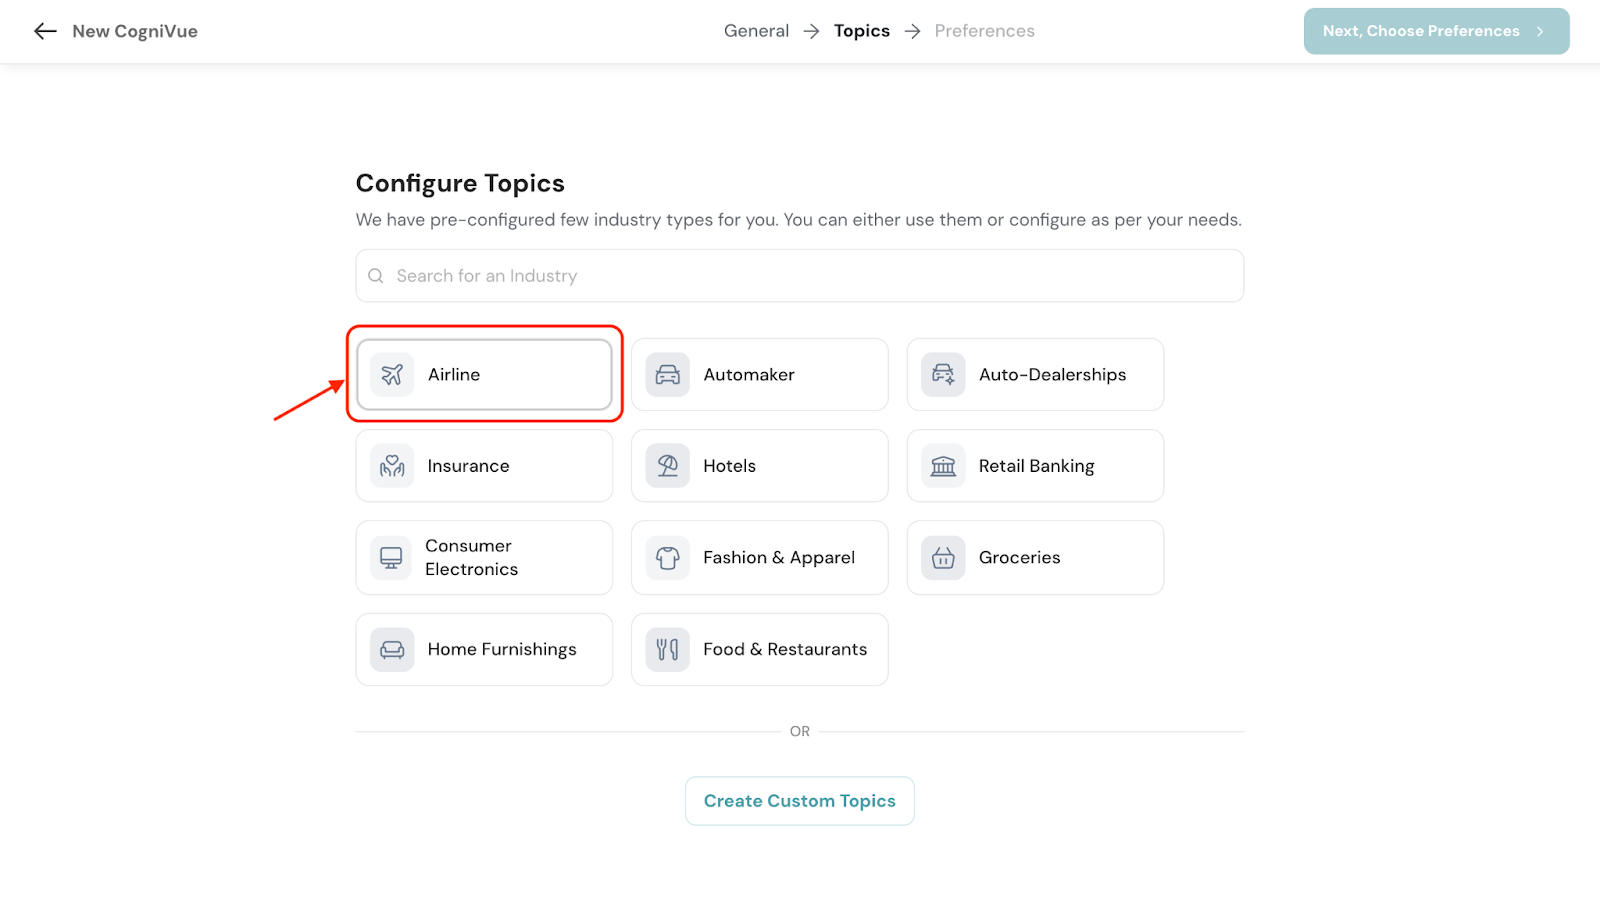
Task: Click the Groceries basket icon
Action: (x=943, y=558)
